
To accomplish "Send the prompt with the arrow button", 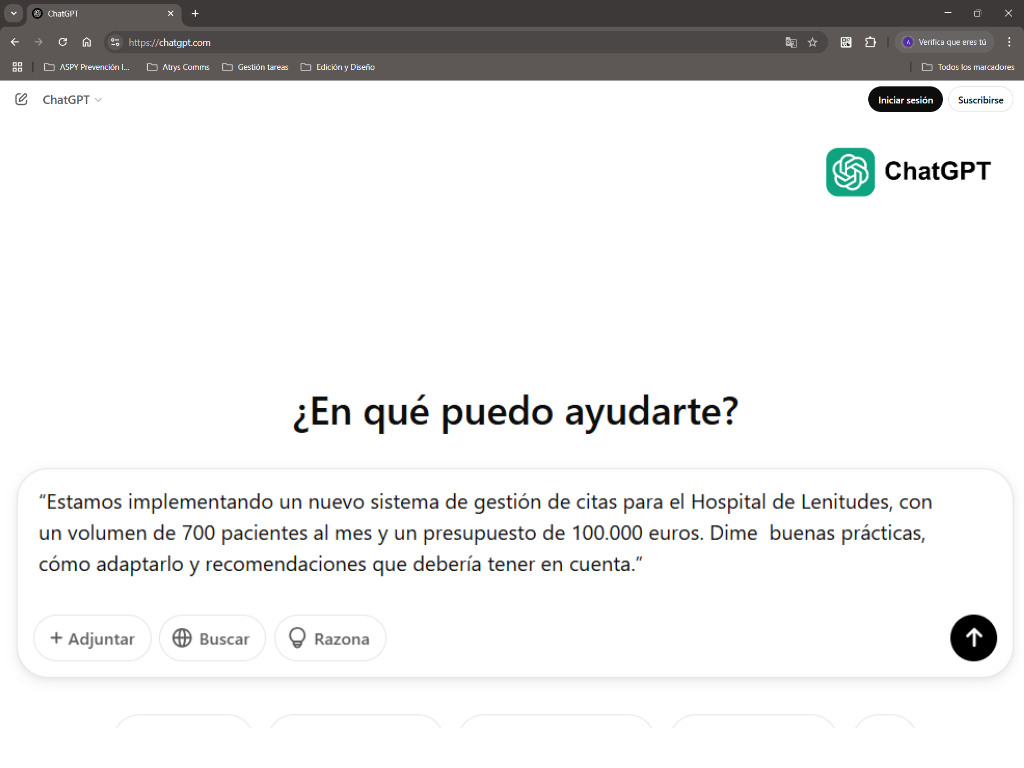I will point(973,637).
